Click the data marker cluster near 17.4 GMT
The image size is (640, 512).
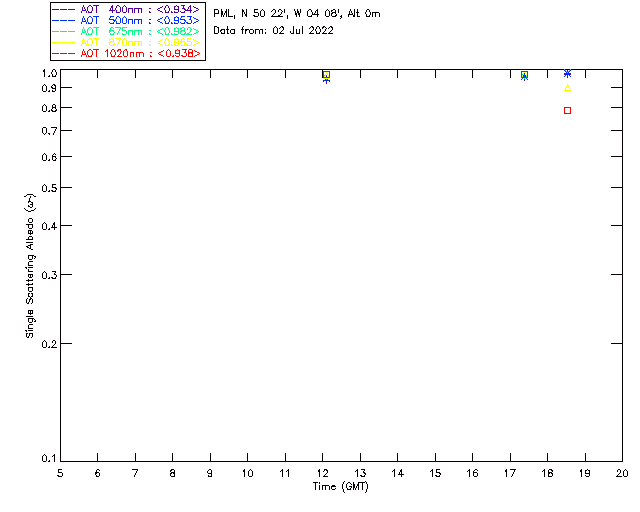click(524, 76)
